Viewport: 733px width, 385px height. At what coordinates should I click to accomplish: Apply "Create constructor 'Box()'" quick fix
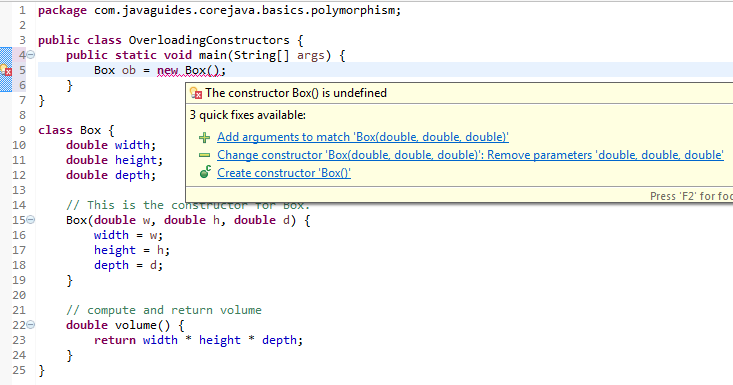click(284, 173)
